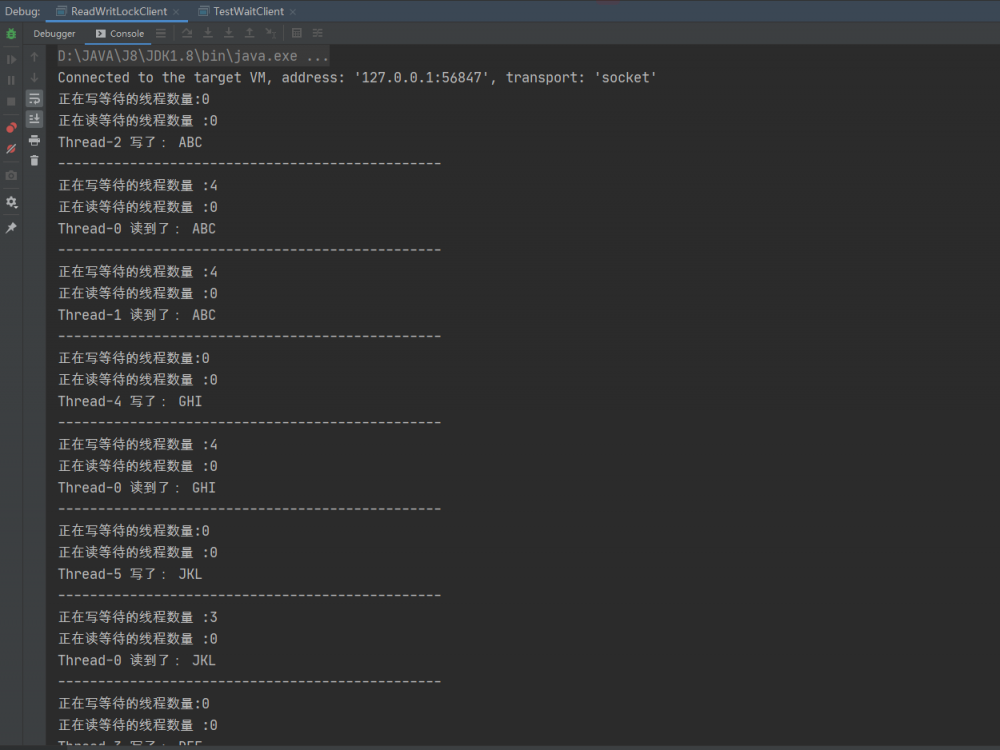
Task: Click Evaluate Expression calculator icon
Action: (x=297, y=33)
